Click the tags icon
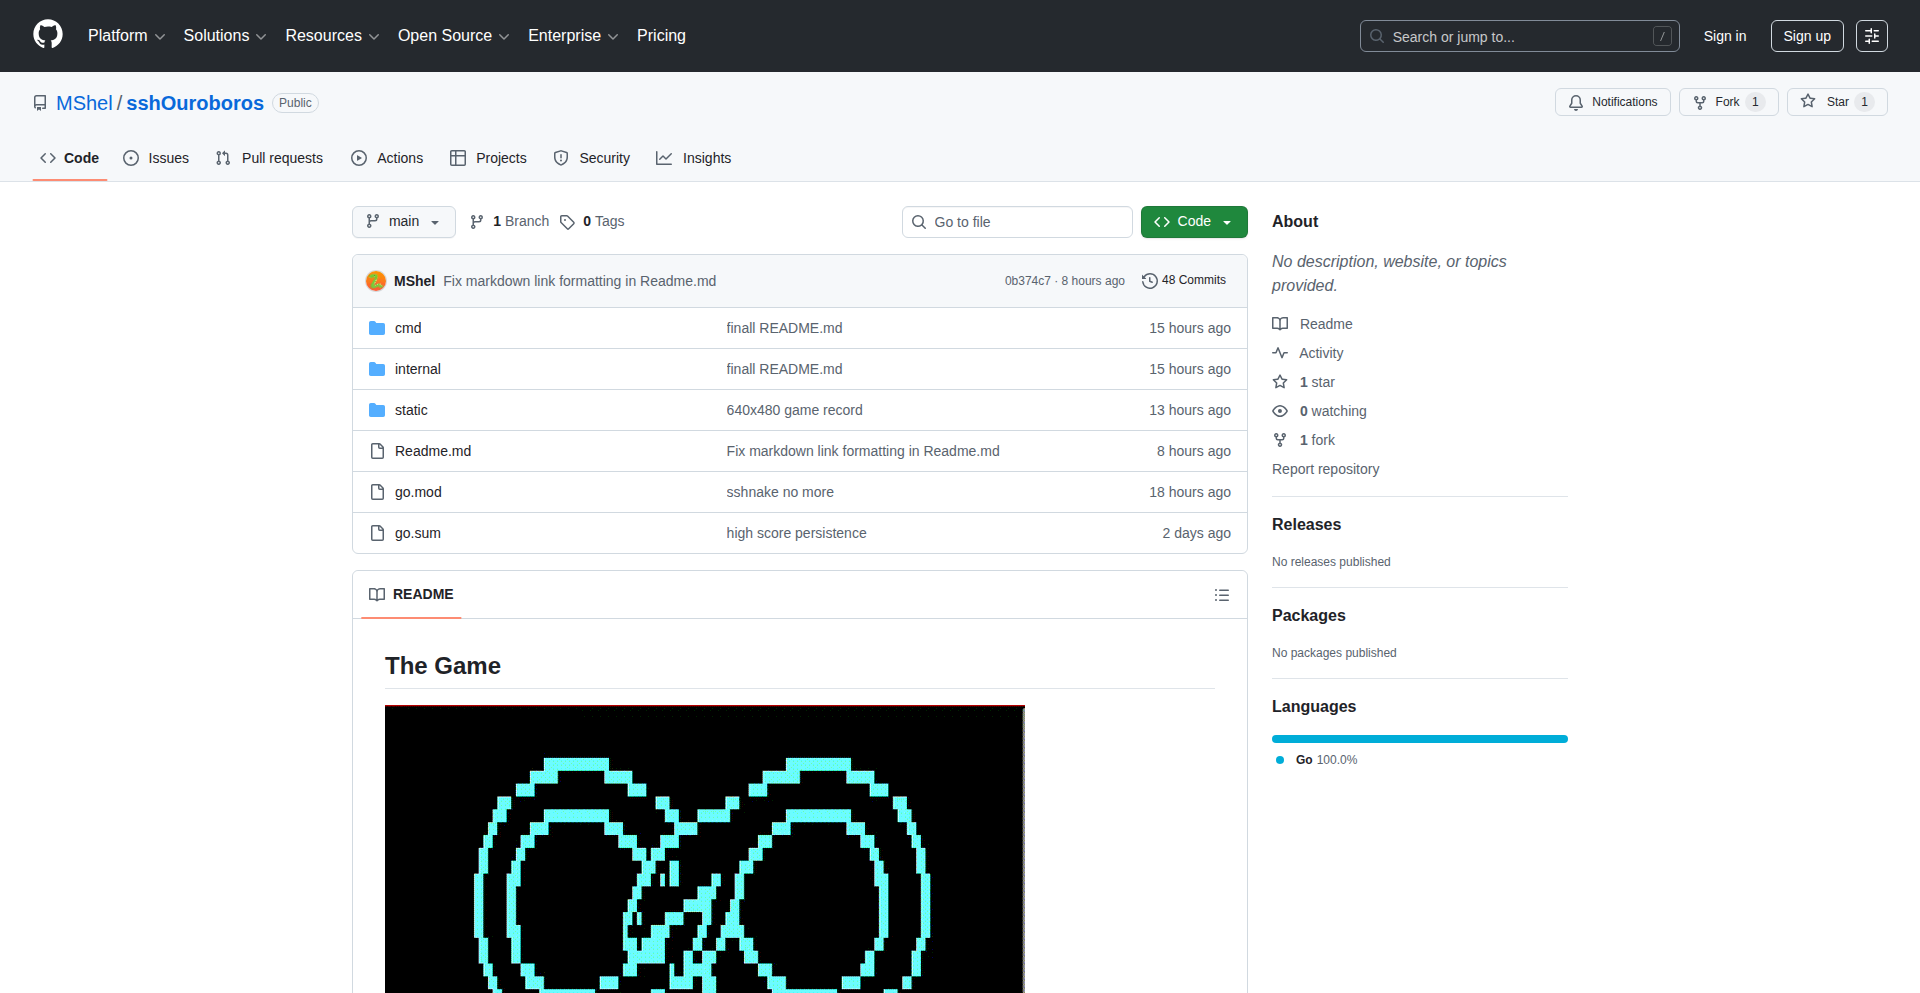 pyautogui.click(x=567, y=222)
